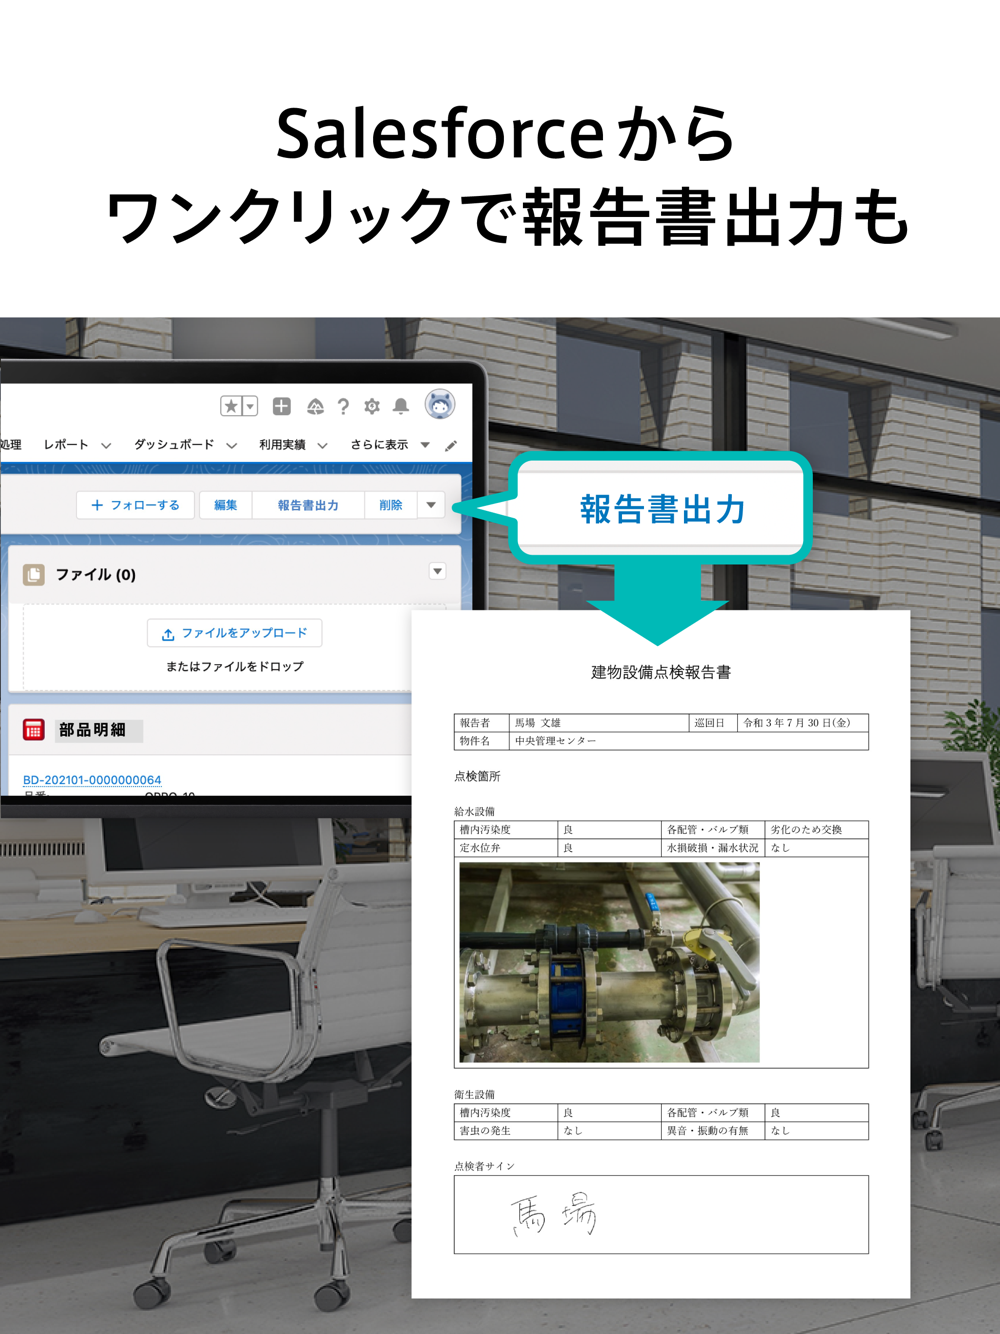Image resolution: width=1000 pixels, height=1334 pixels.
Task: Click the 点検者サイン signature box
Action: tap(661, 1214)
